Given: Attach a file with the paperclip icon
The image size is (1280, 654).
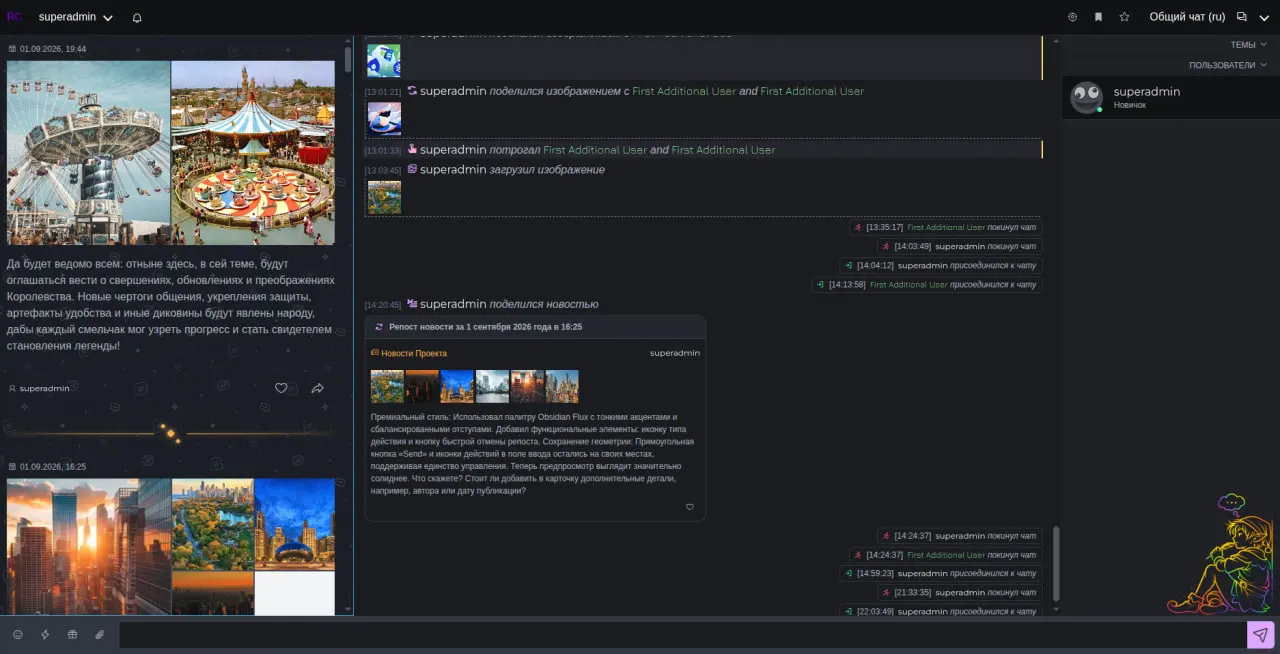Looking at the screenshot, I should (100, 634).
